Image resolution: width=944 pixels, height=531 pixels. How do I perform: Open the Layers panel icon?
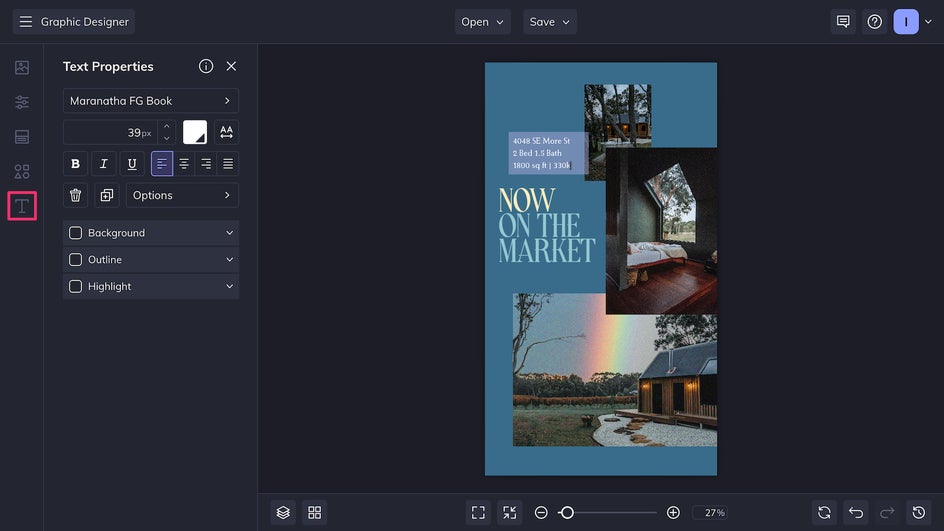(x=283, y=512)
